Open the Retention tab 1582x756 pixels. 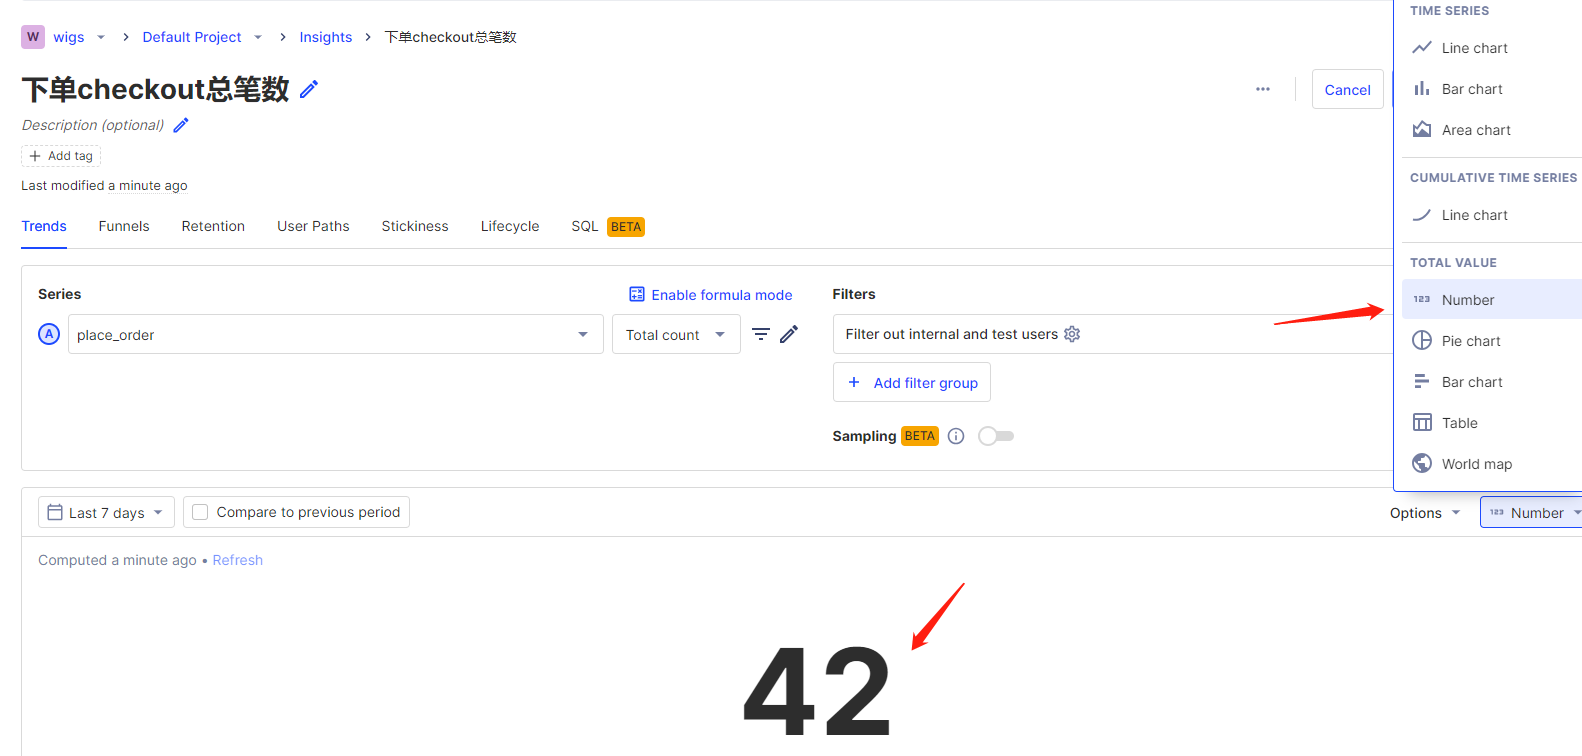[x=213, y=226]
